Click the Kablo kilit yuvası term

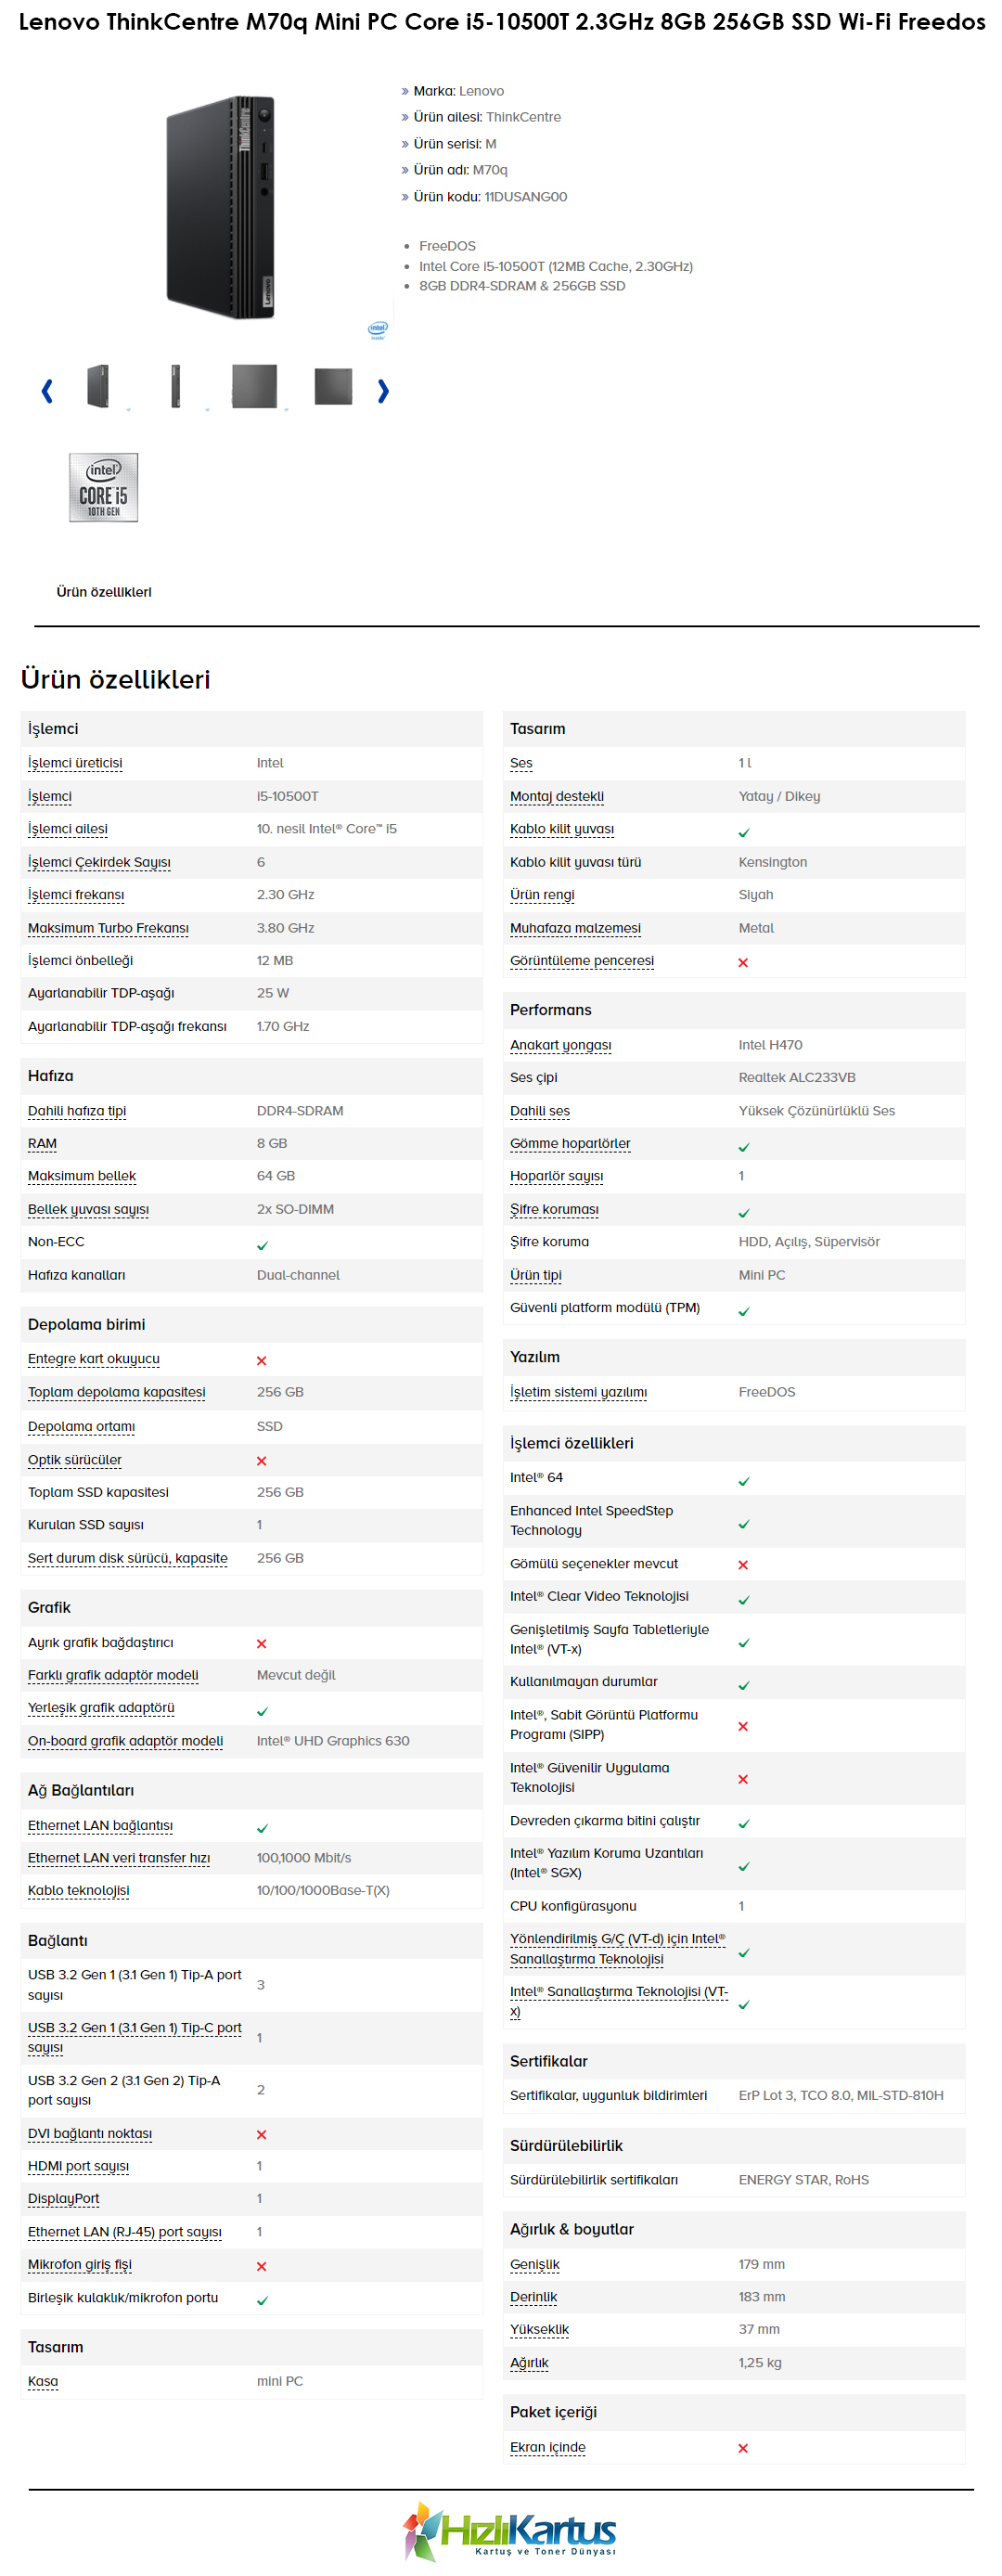click(x=562, y=829)
